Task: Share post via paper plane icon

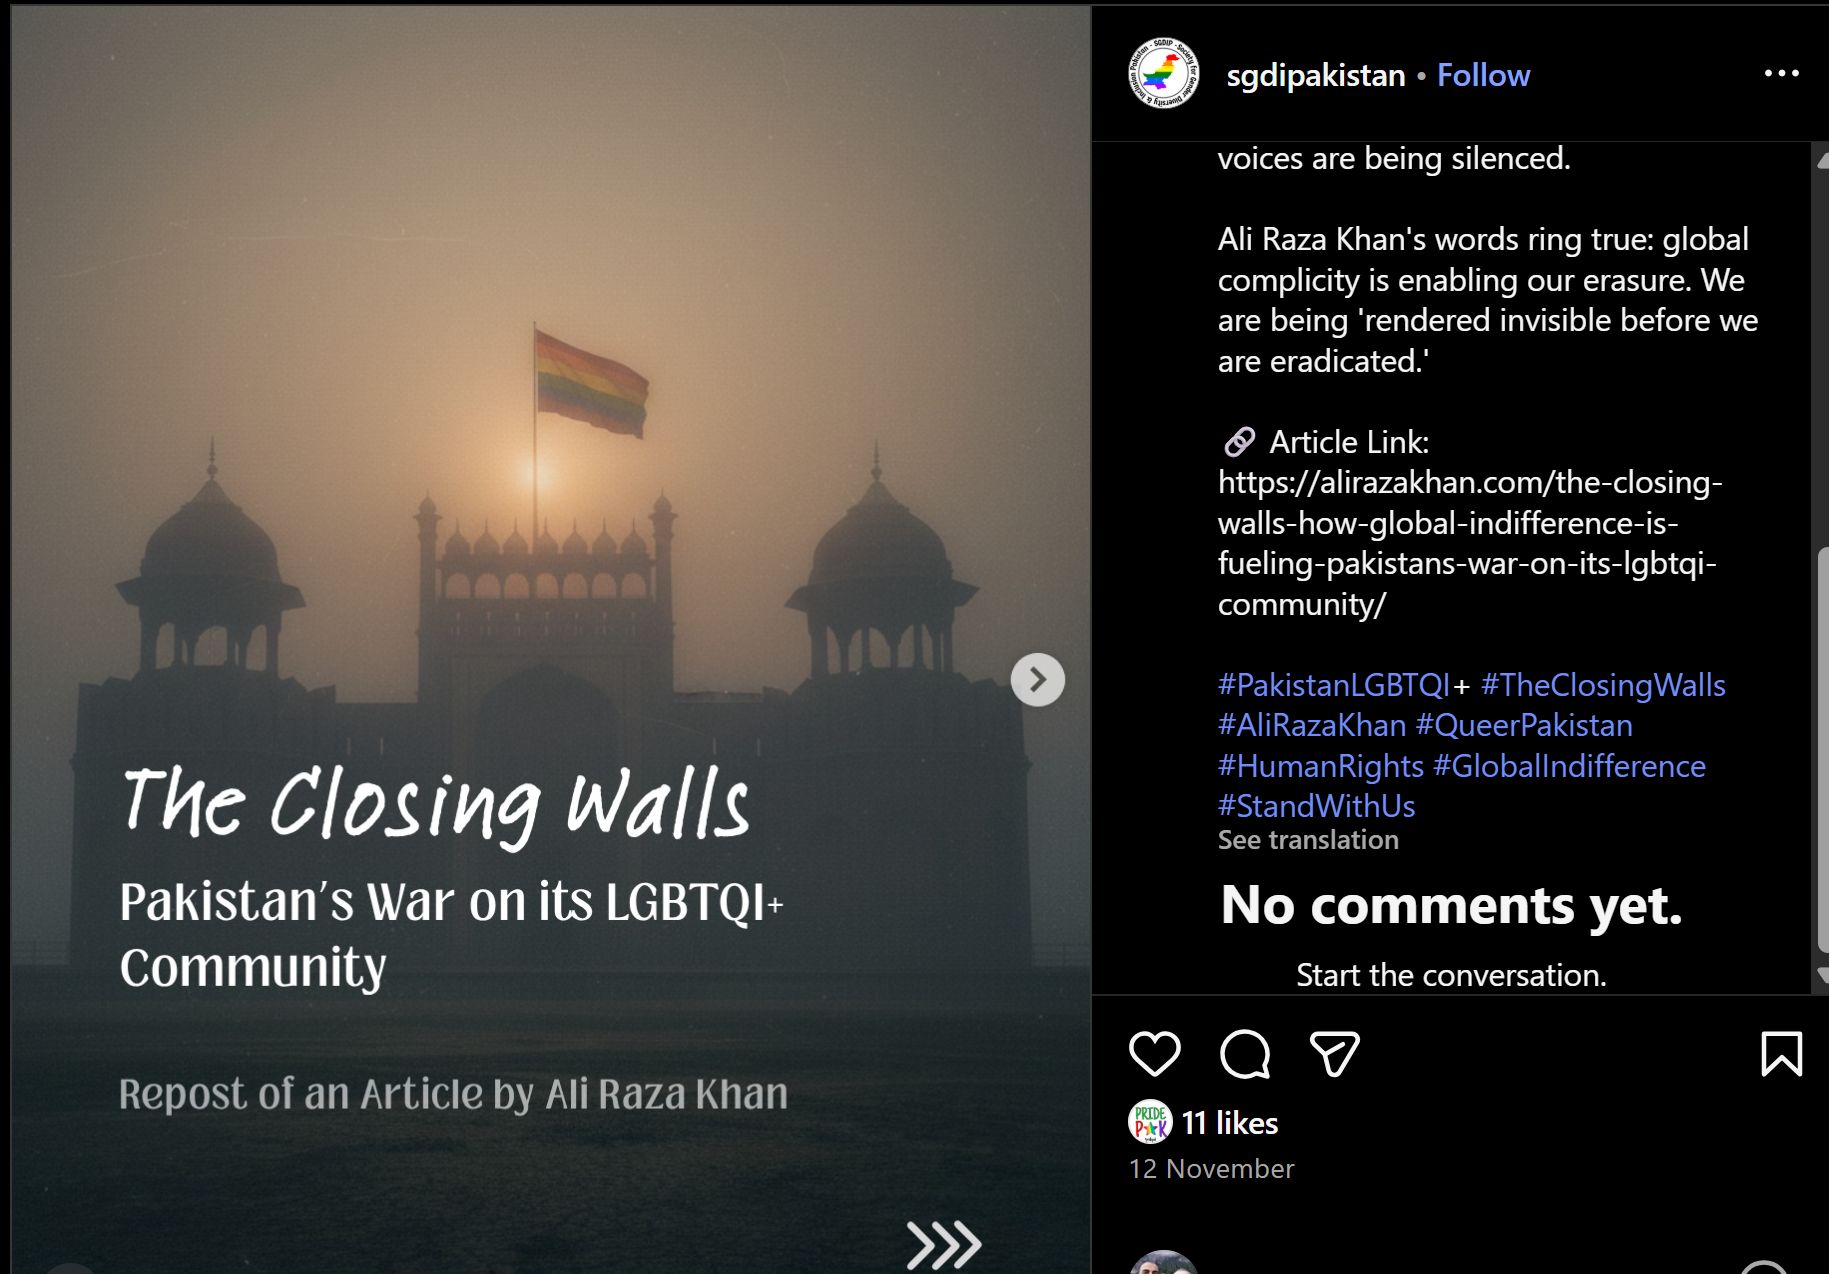Action: [x=1335, y=1054]
